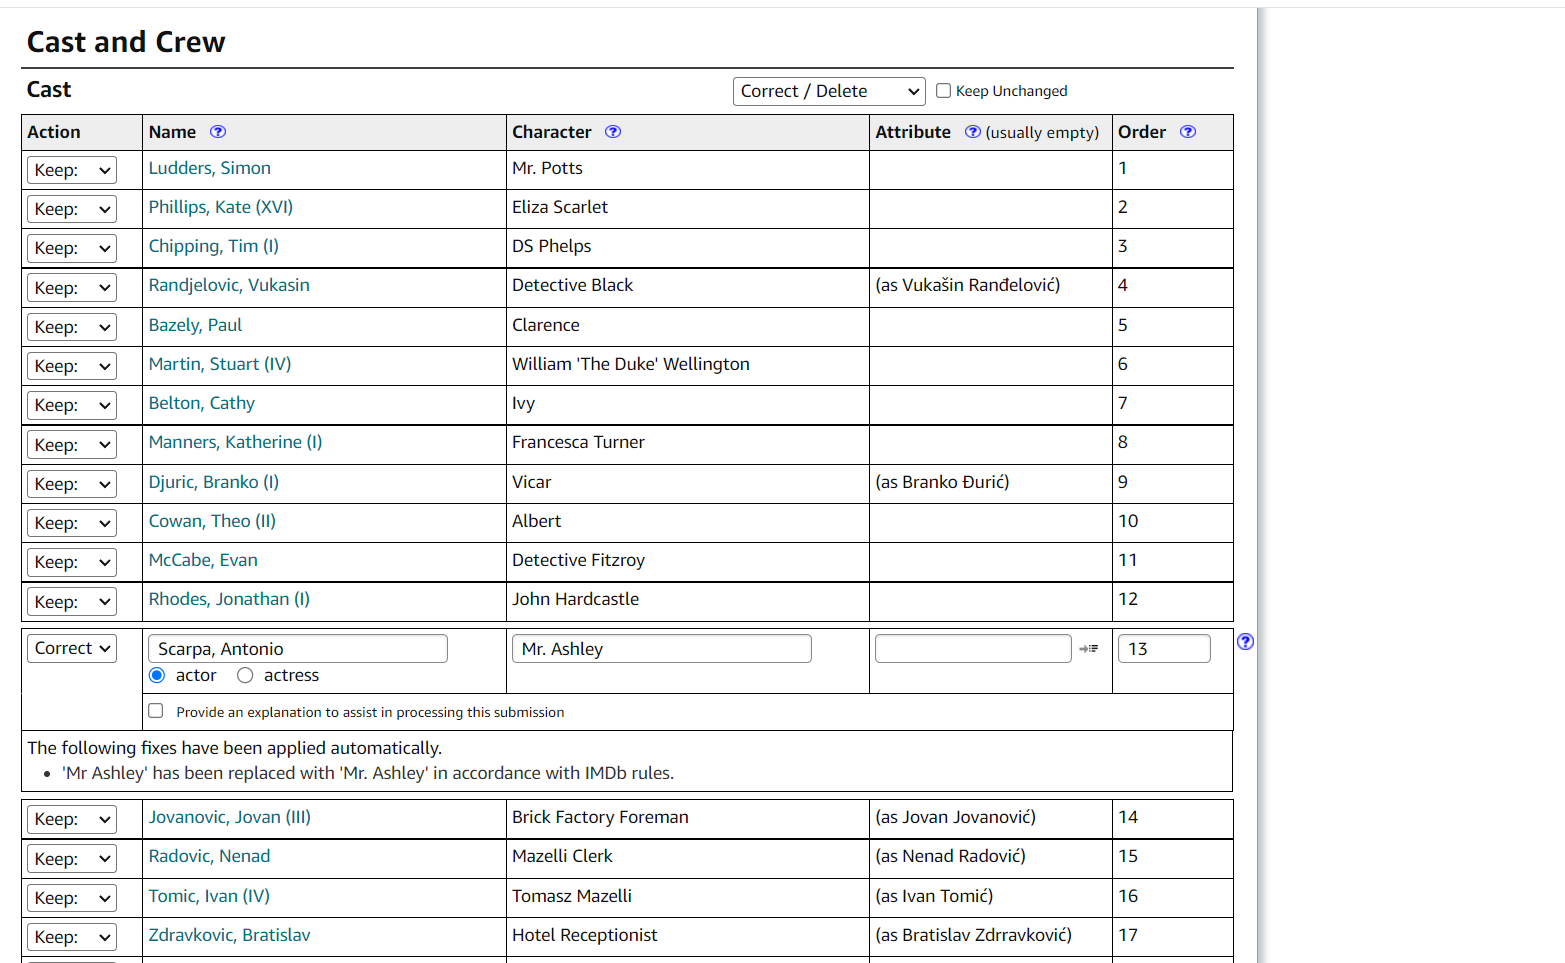1565x963 pixels.
Task: Open help for the Name column
Action: click(217, 131)
